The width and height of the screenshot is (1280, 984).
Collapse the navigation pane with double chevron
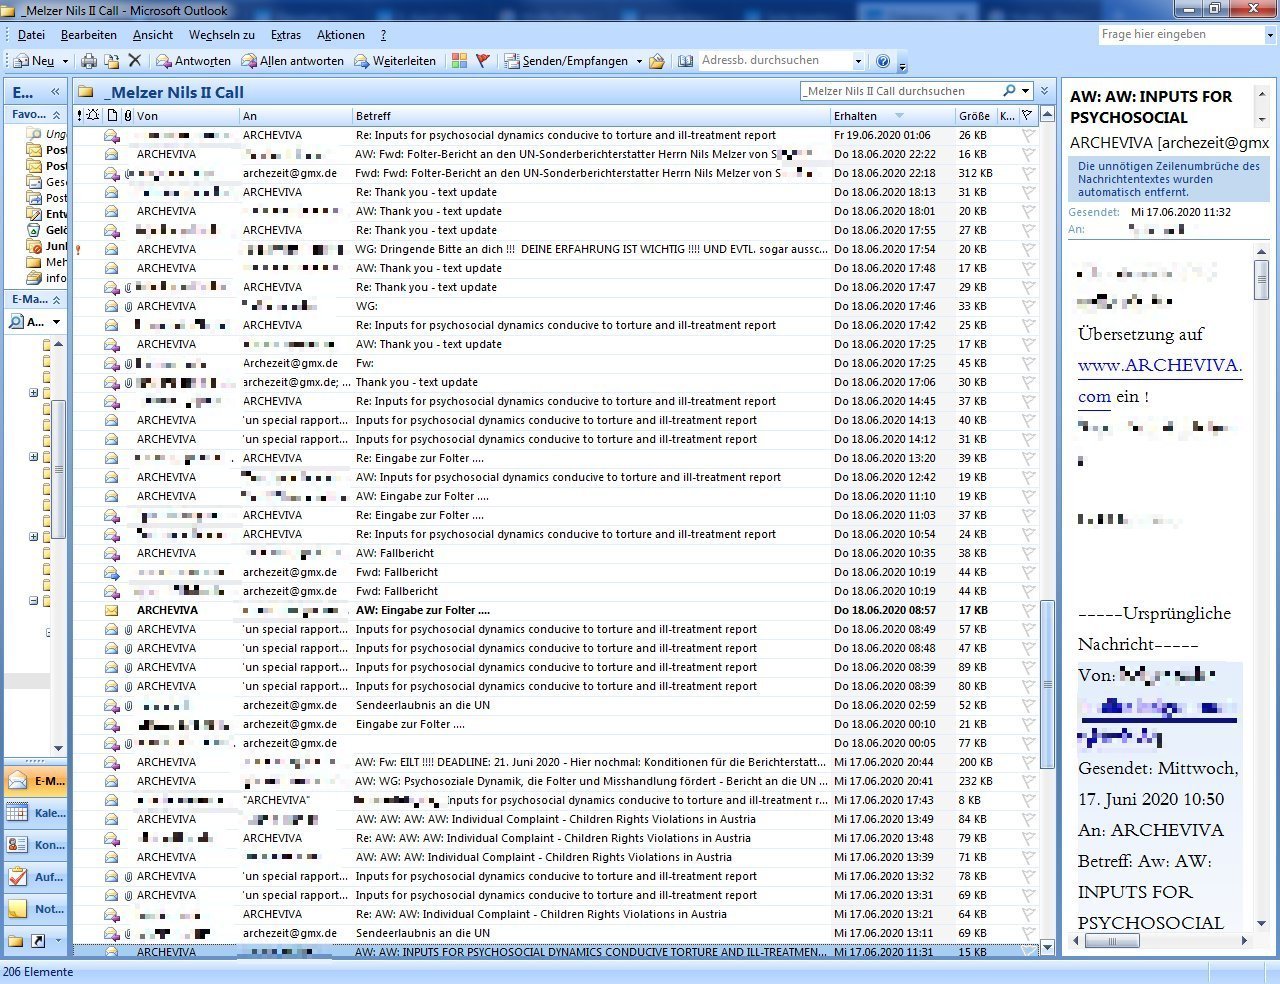coord(55,92)
